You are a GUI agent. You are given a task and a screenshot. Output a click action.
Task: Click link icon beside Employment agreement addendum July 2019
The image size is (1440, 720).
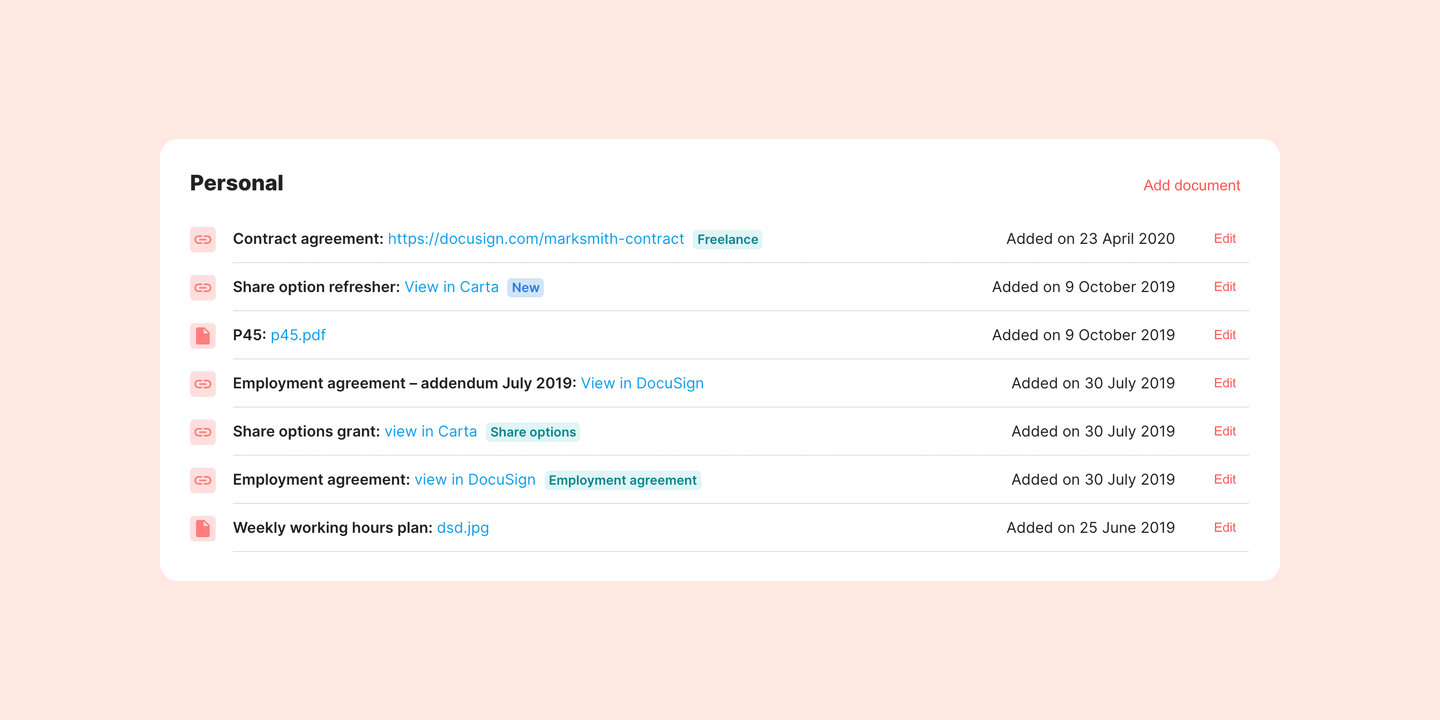point(203,384)
